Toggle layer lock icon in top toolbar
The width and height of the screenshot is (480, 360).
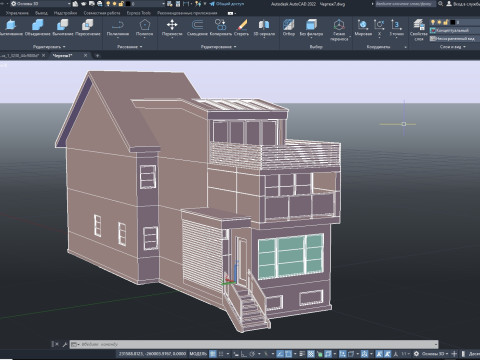(121, 4)
